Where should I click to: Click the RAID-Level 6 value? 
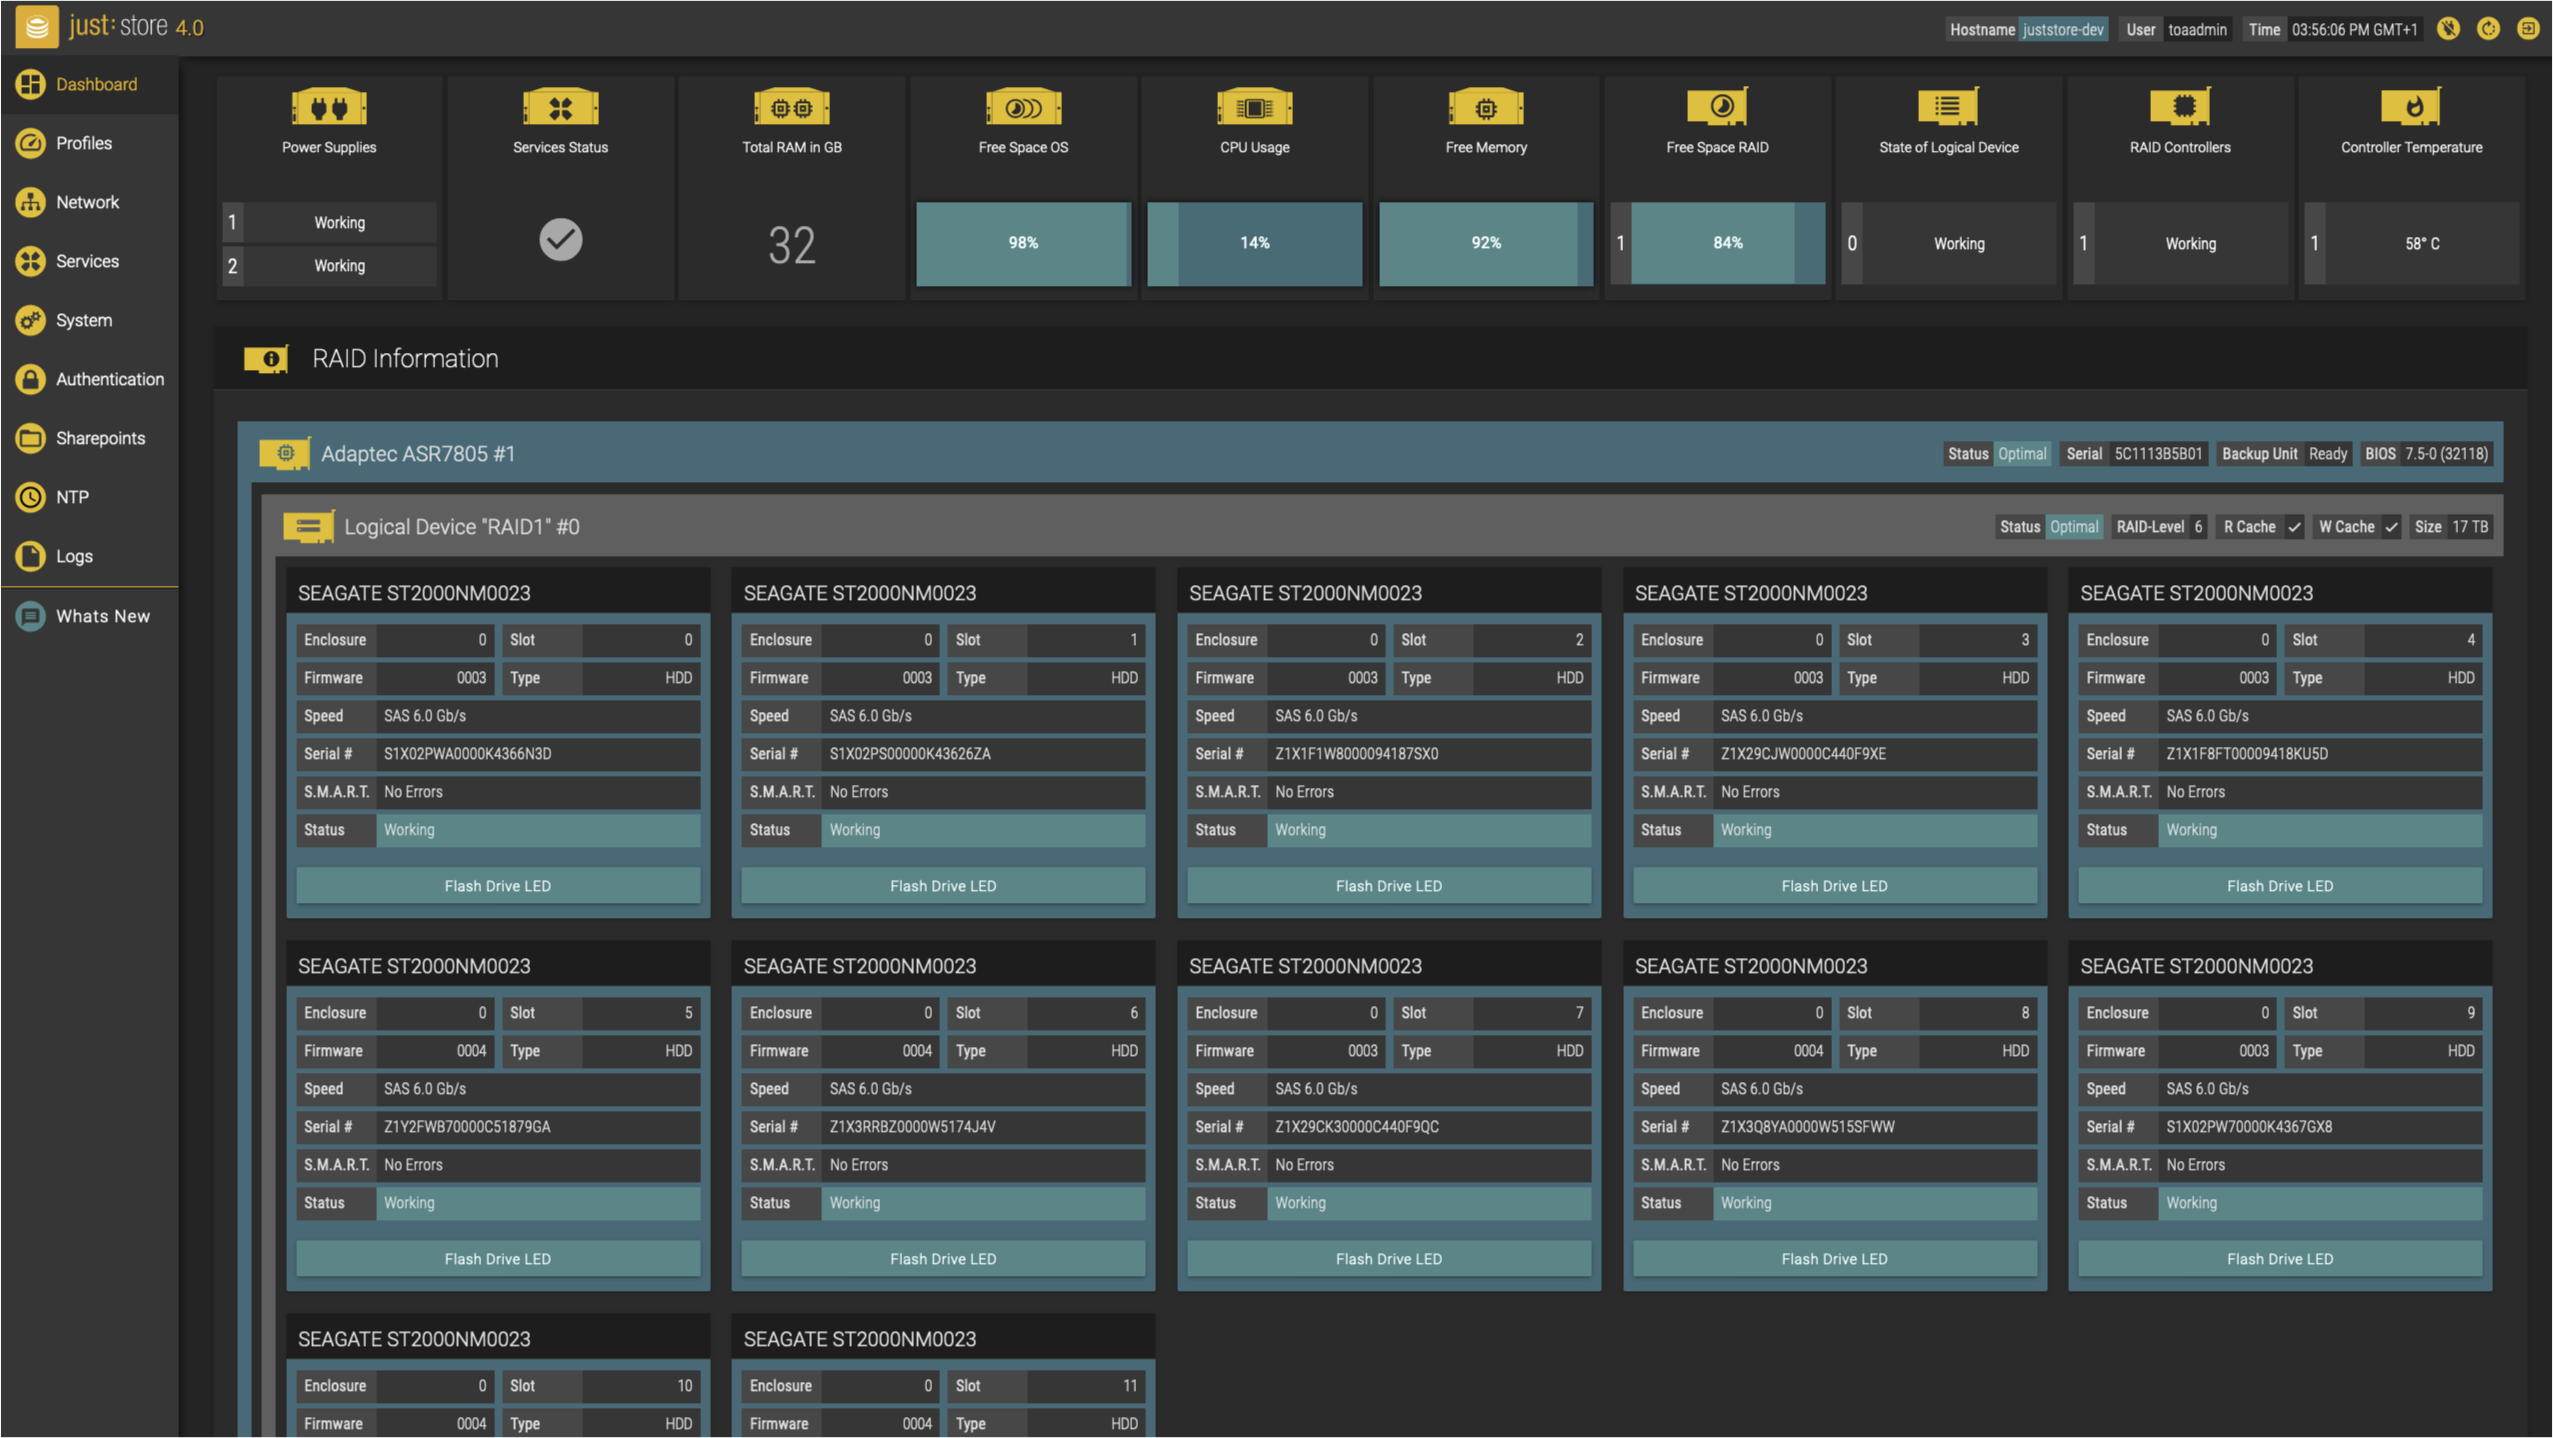point(2198,527)
